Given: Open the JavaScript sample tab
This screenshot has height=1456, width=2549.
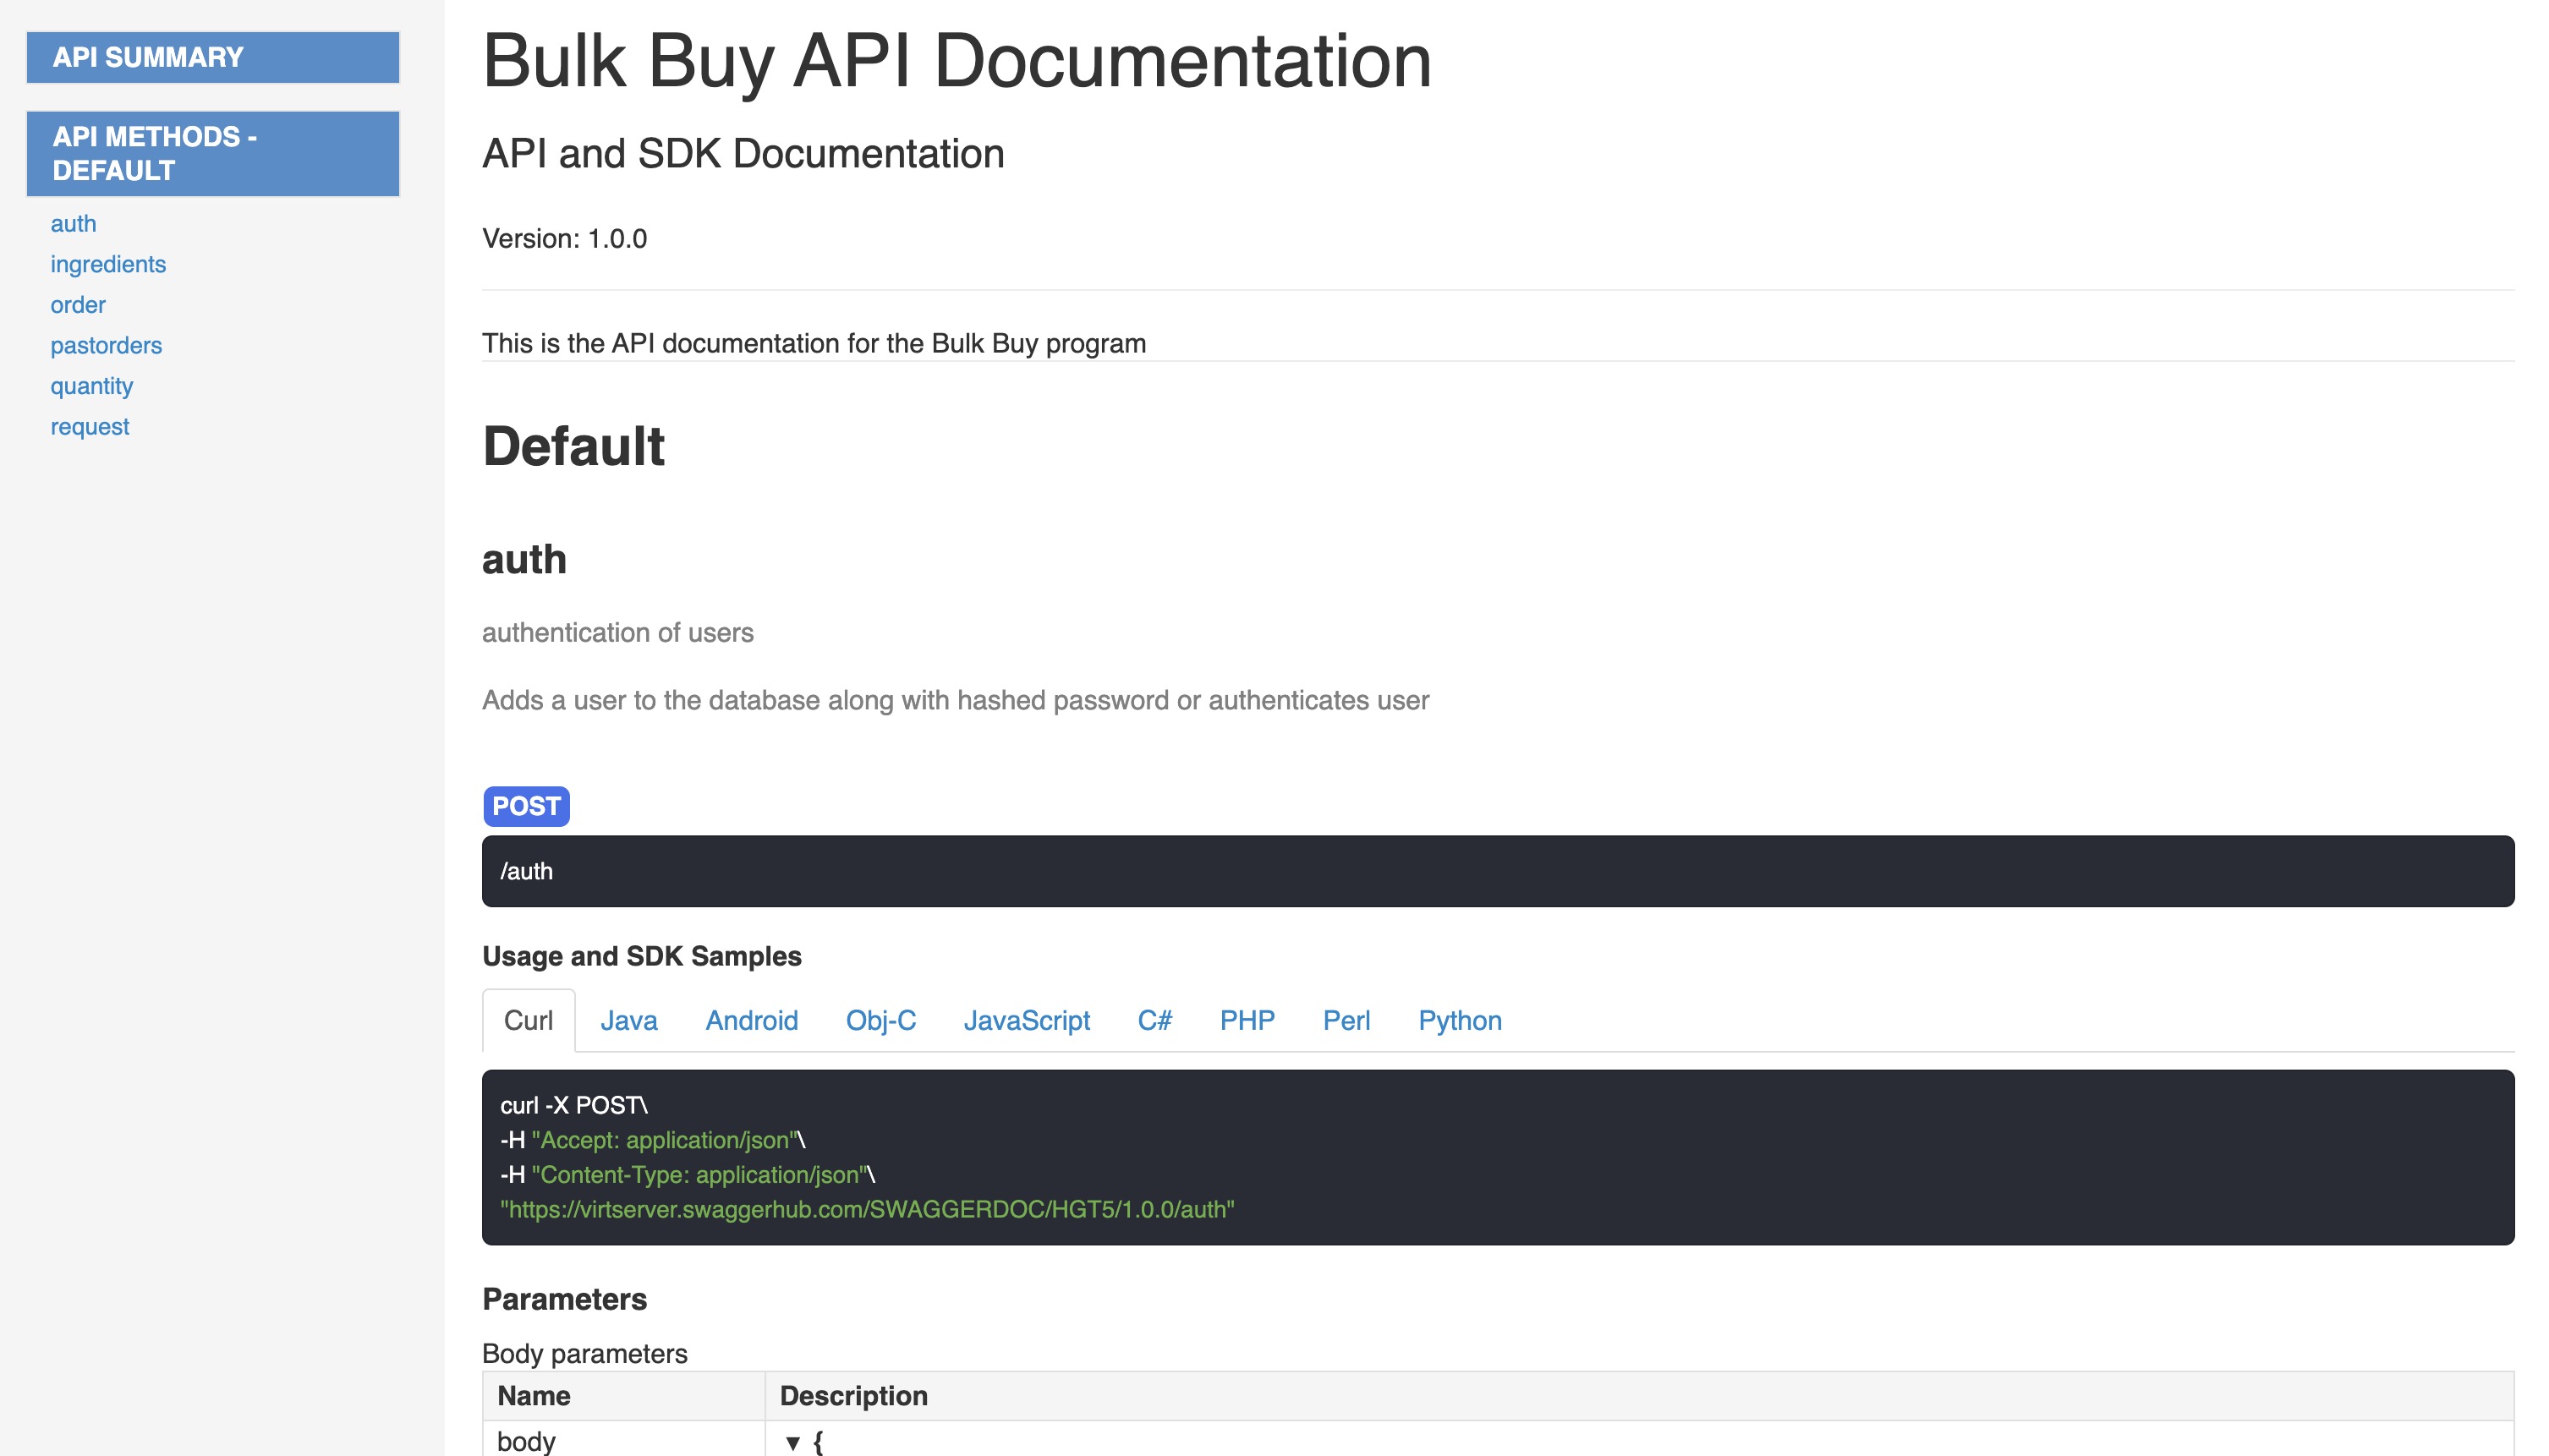Looking at the screenshot, I should 1026,1020.
